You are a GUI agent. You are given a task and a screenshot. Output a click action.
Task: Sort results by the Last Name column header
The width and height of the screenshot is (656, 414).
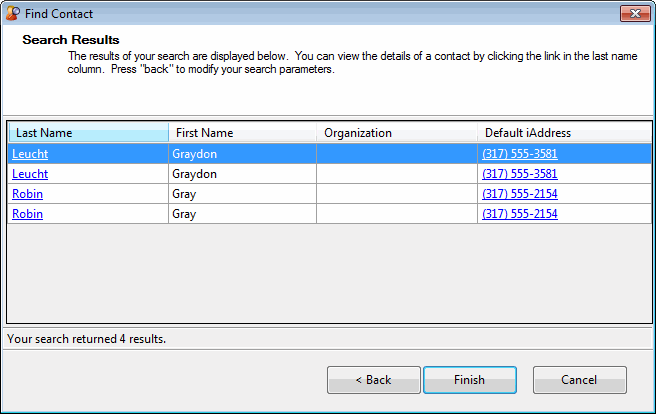point(88,133)
